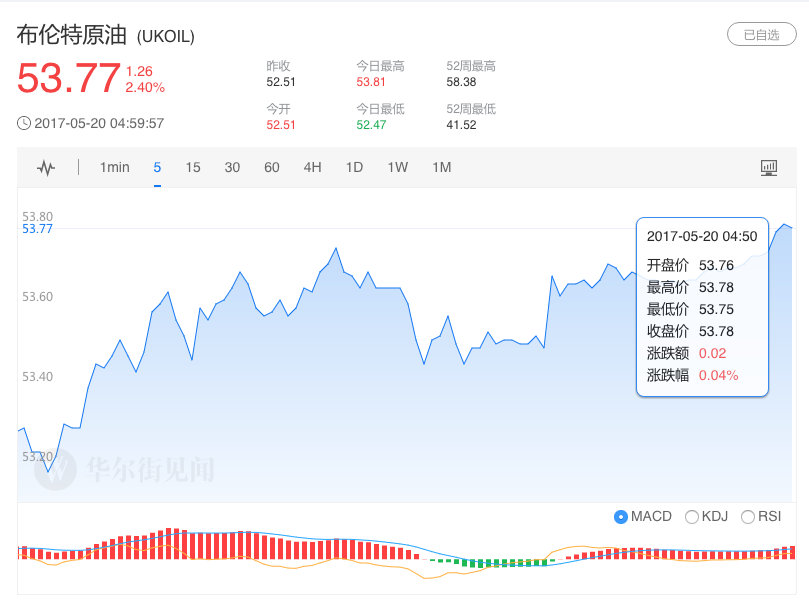
Task: Choose the 15 minute interval
Action: (193, 168)
